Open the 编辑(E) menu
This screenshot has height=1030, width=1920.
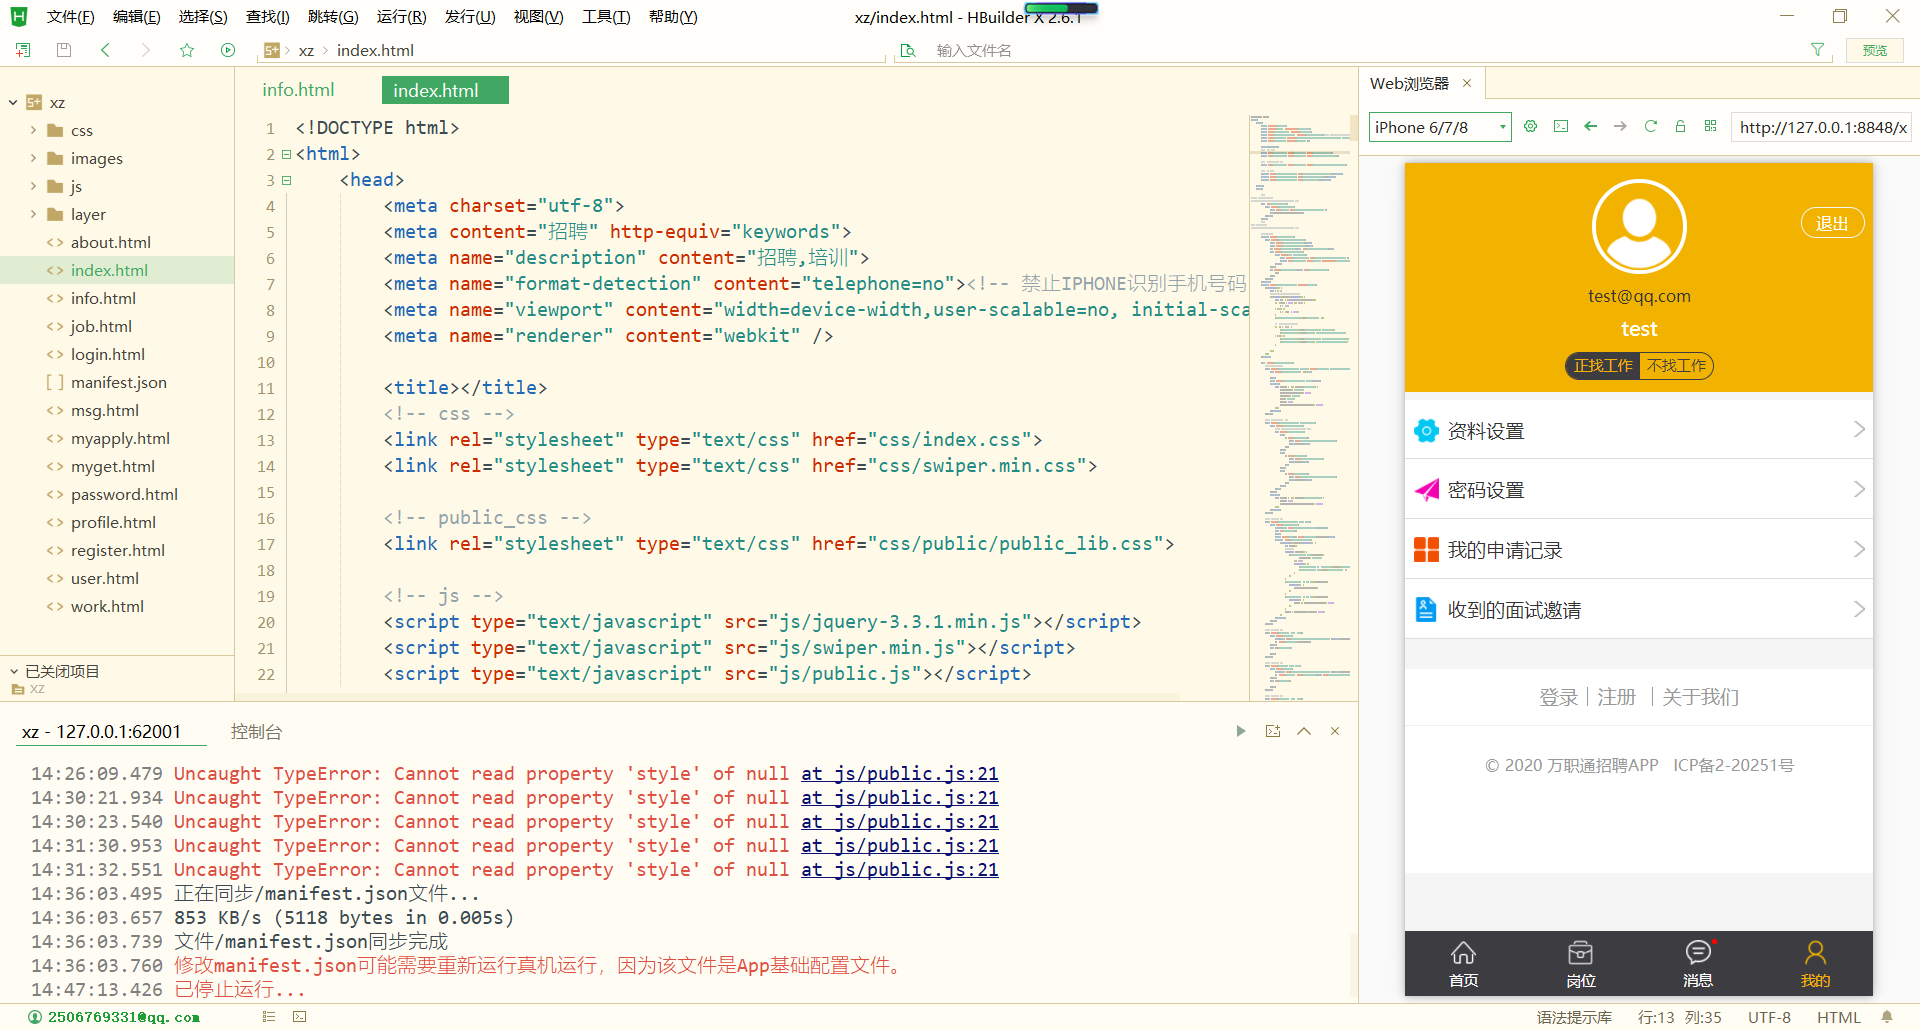click(x=137, y=17)
